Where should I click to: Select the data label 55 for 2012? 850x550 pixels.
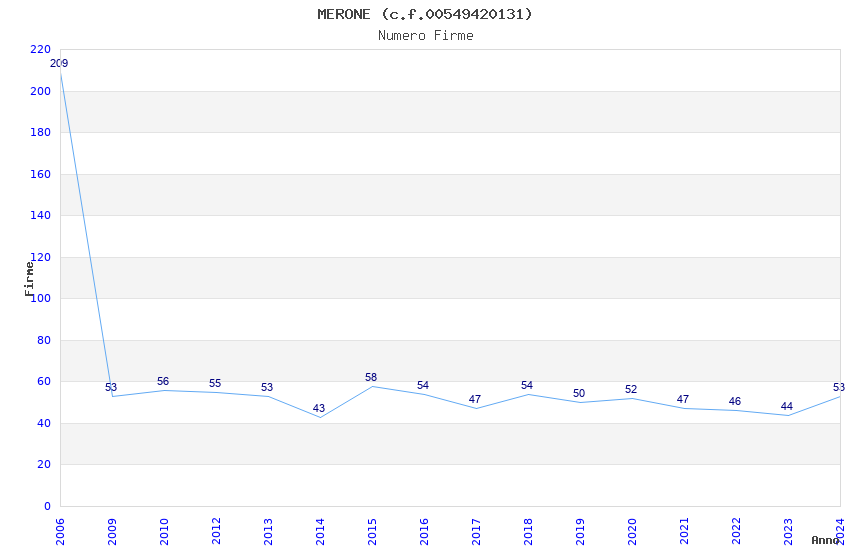click(x=215, y=384)
